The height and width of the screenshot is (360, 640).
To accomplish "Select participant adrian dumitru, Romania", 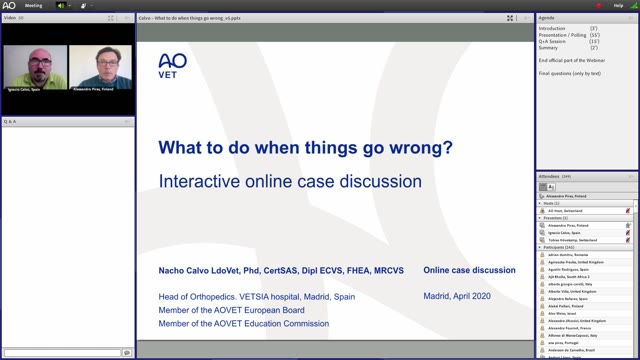I will click(568, 255).
